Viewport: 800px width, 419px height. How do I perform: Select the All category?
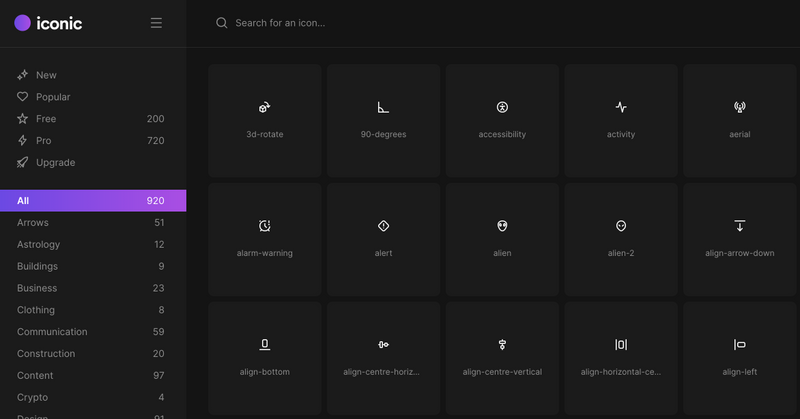click(x=93, y=201)
